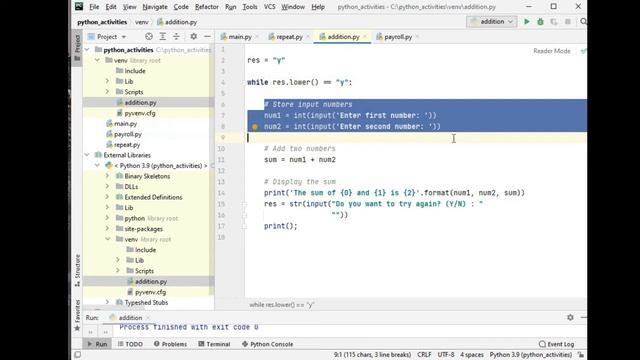Click the Select Opened File target icon
The width and height of the screenshot is (640, 360).
(x=149, y=37)
